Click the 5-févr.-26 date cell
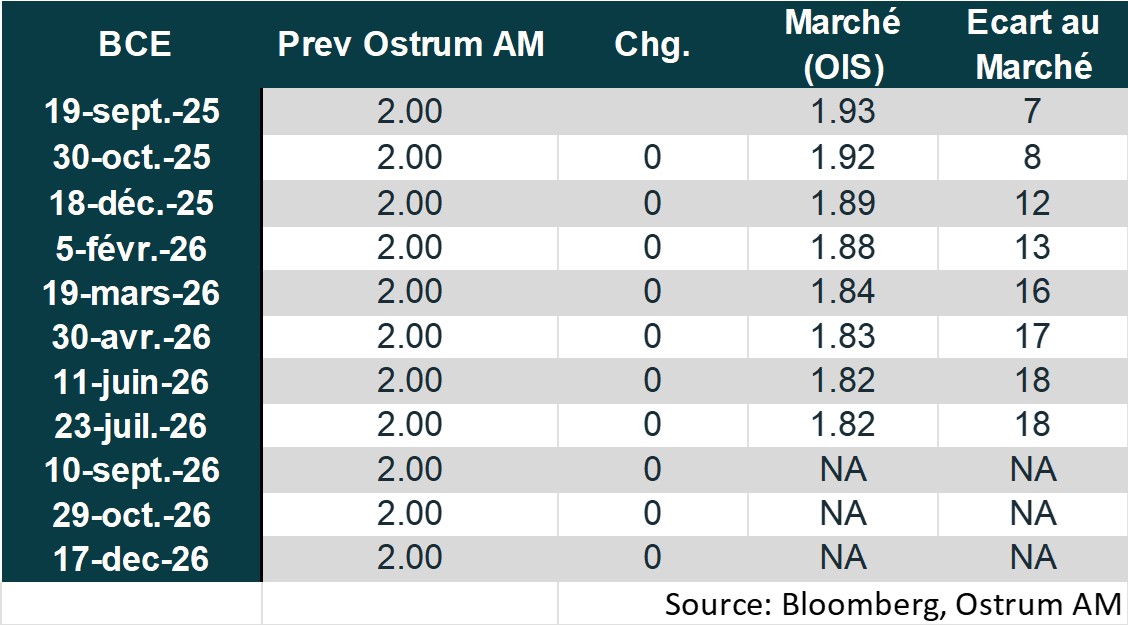The height and width of the screenshot is (625, 1128). 132,247
